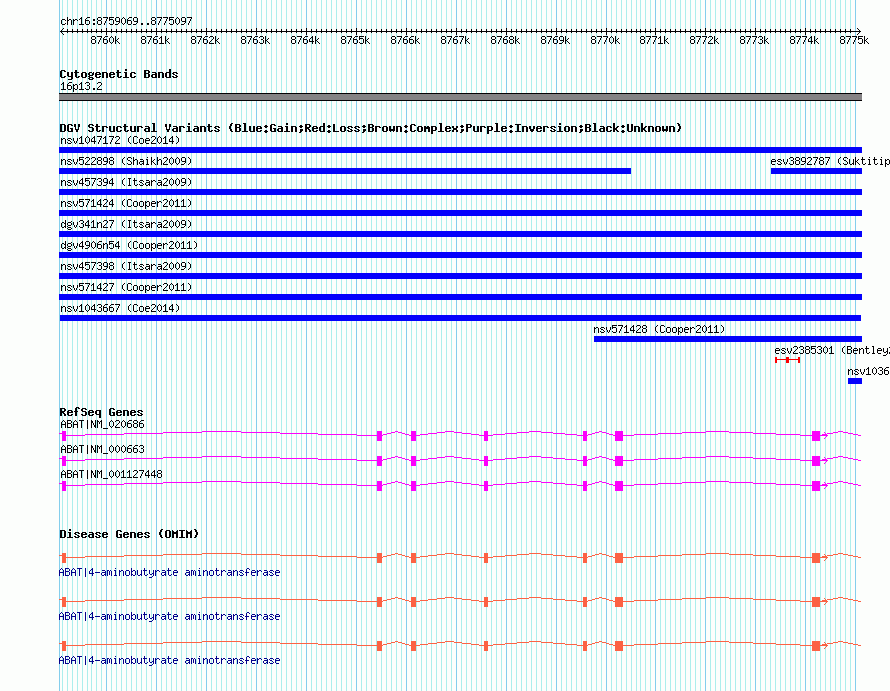Select the small blue bar under nsv1036
Image resolution: width=890 pixels, height=691 pixels.
(855, 381)
